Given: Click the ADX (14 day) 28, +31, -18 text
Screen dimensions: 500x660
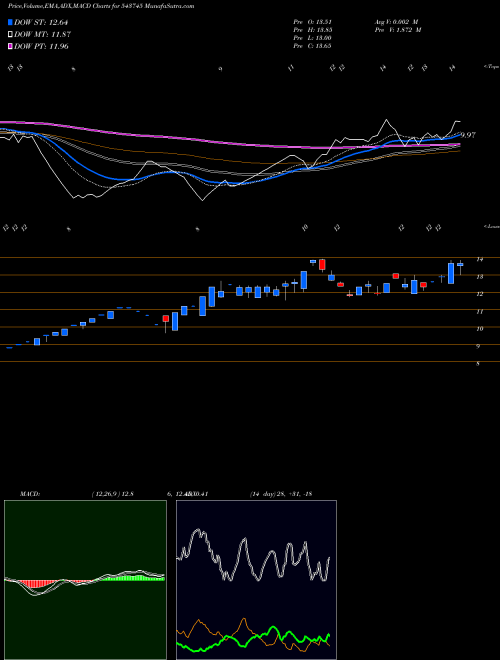Looking at the screenshot, I should tap(281, 494).
